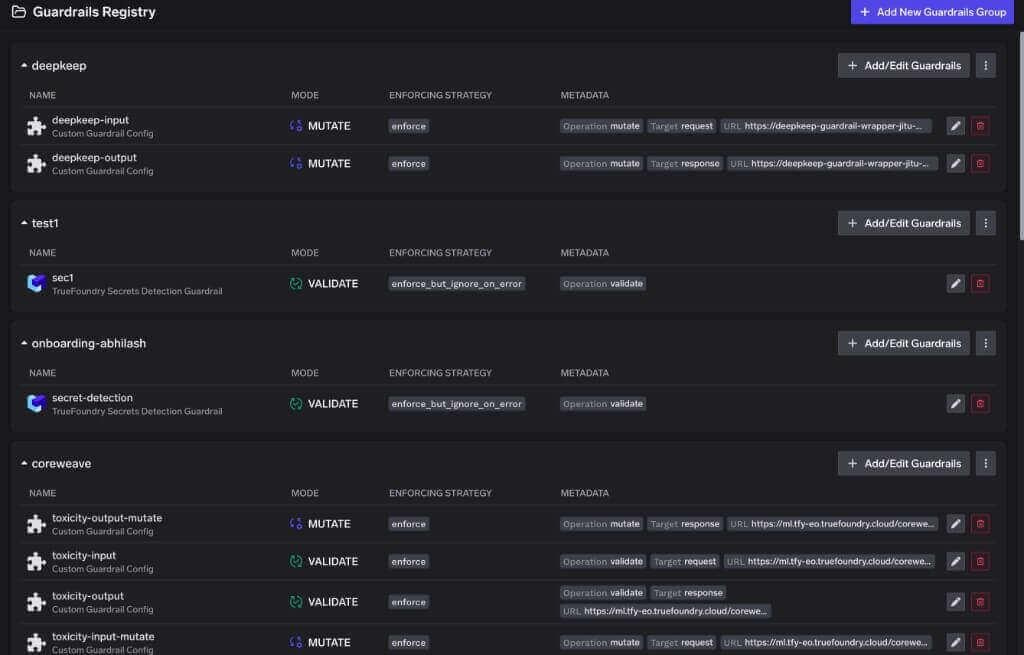Delete the toxicity-input-mutate guardrail
This screenshot has width=1024, height=655.
(x=980, y=643)
